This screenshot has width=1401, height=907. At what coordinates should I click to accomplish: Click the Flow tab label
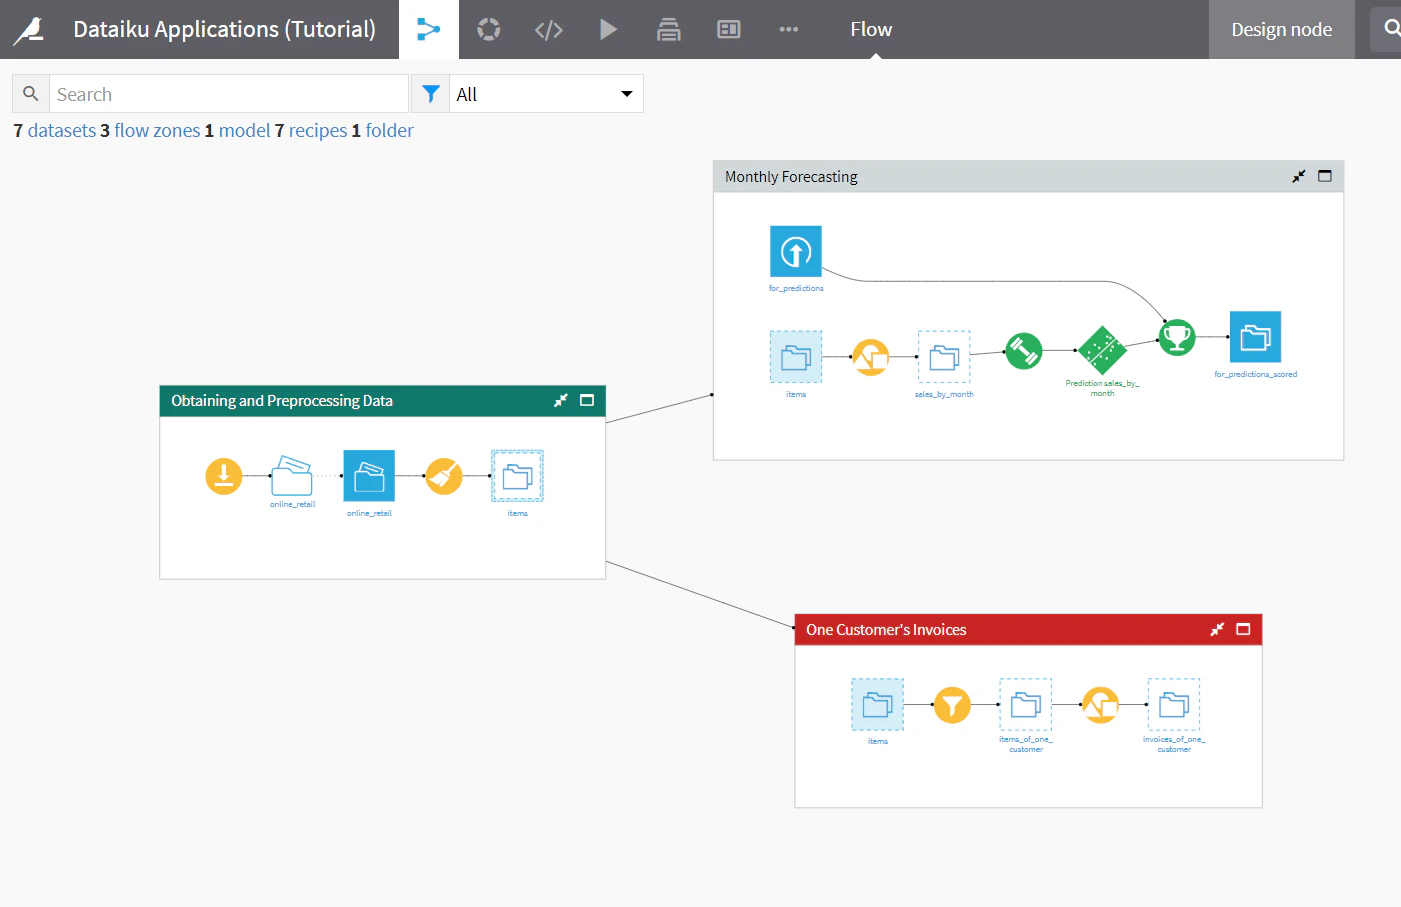tap(871, 30)
